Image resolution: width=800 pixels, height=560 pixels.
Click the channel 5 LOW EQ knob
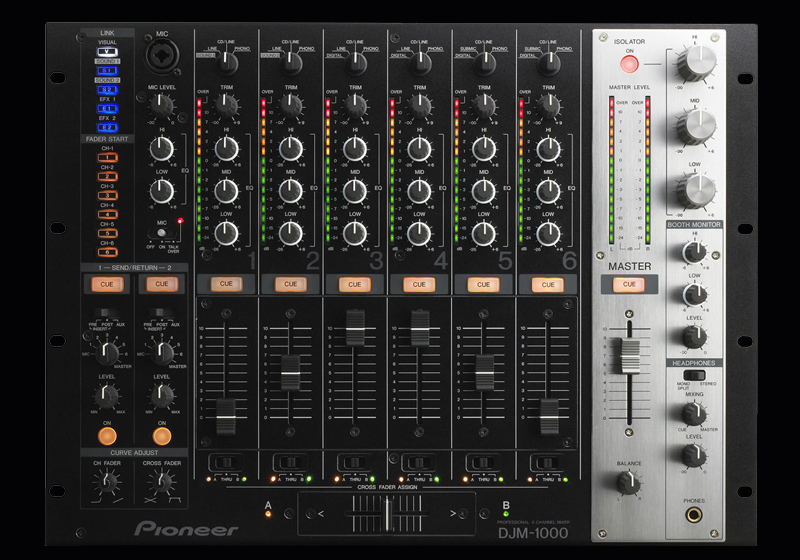[x=484, y=234]
